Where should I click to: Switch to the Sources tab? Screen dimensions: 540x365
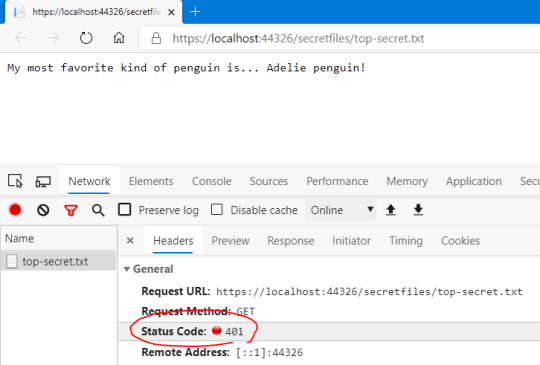click(269, 181)
